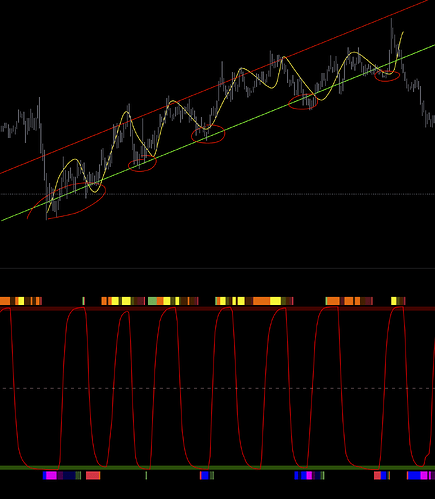Click the pink-red block in the bottom signal strip
The height and width of the screenshot is (499, 435).
(93, 475)
